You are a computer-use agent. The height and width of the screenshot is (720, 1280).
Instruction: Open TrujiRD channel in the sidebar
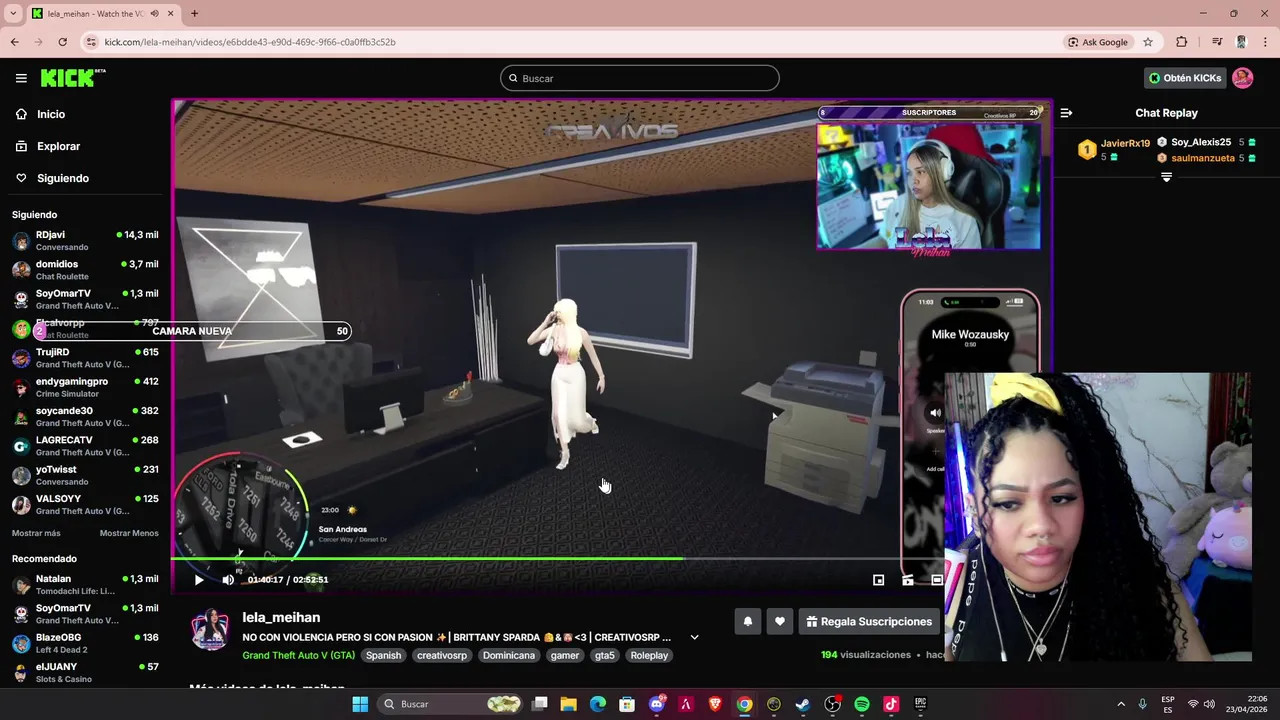[x=85, y=358]
